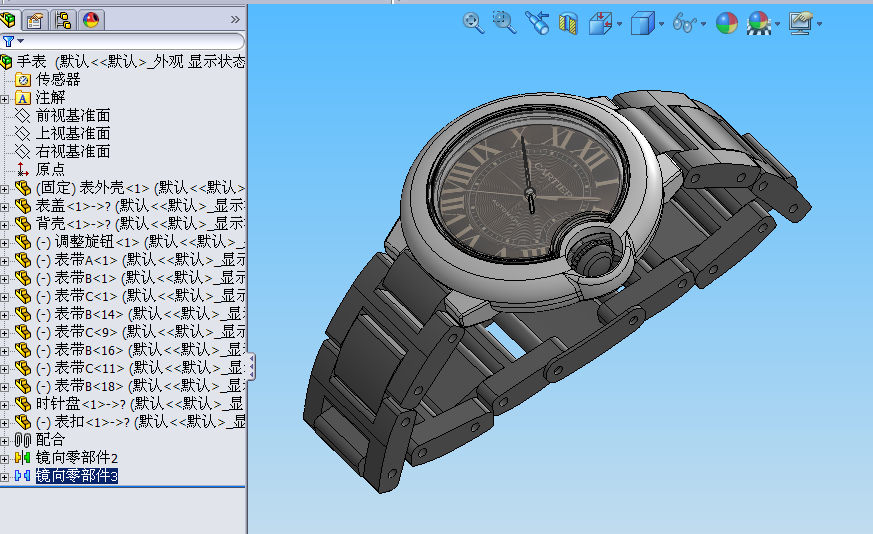
Task: Click the Apply Scene icon
Action: [x=759, y=24]
